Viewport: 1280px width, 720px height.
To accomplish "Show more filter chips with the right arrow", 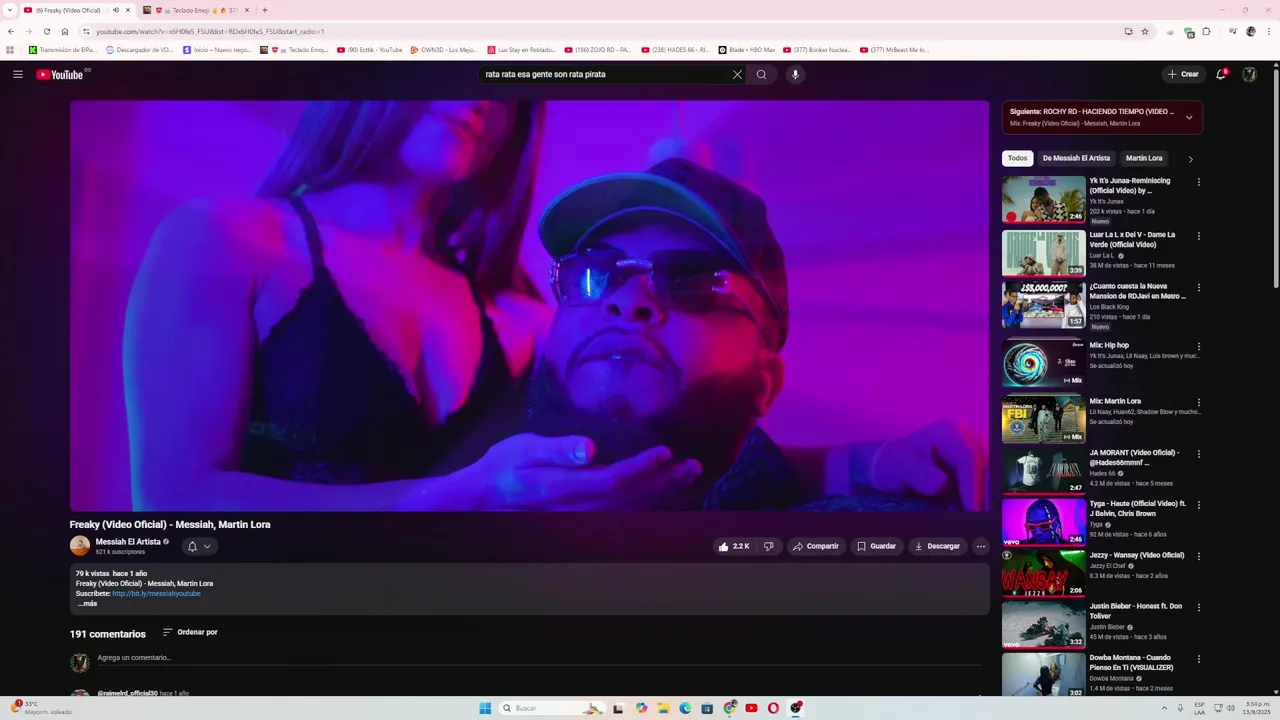I will pos(1190,159).
